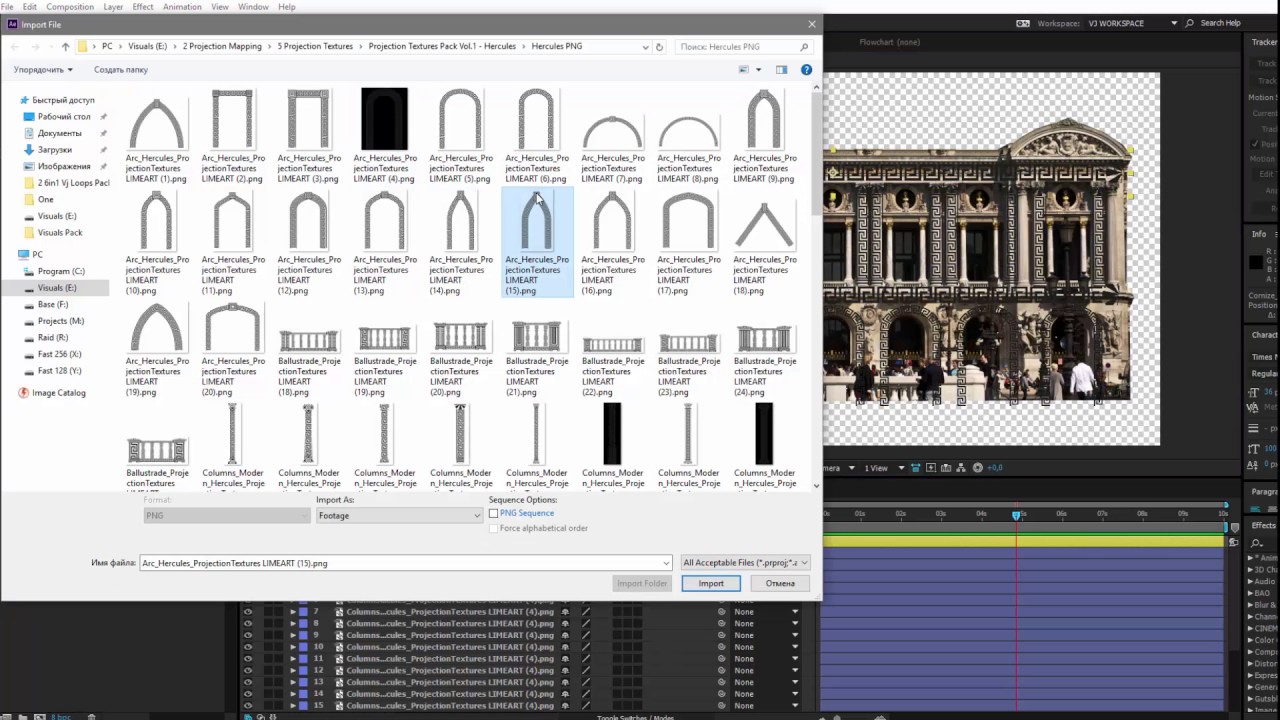The width and height of the screenshot is (1280, 720).
Task: Open the Import As Footage dropdown
Action: (399, 515)
